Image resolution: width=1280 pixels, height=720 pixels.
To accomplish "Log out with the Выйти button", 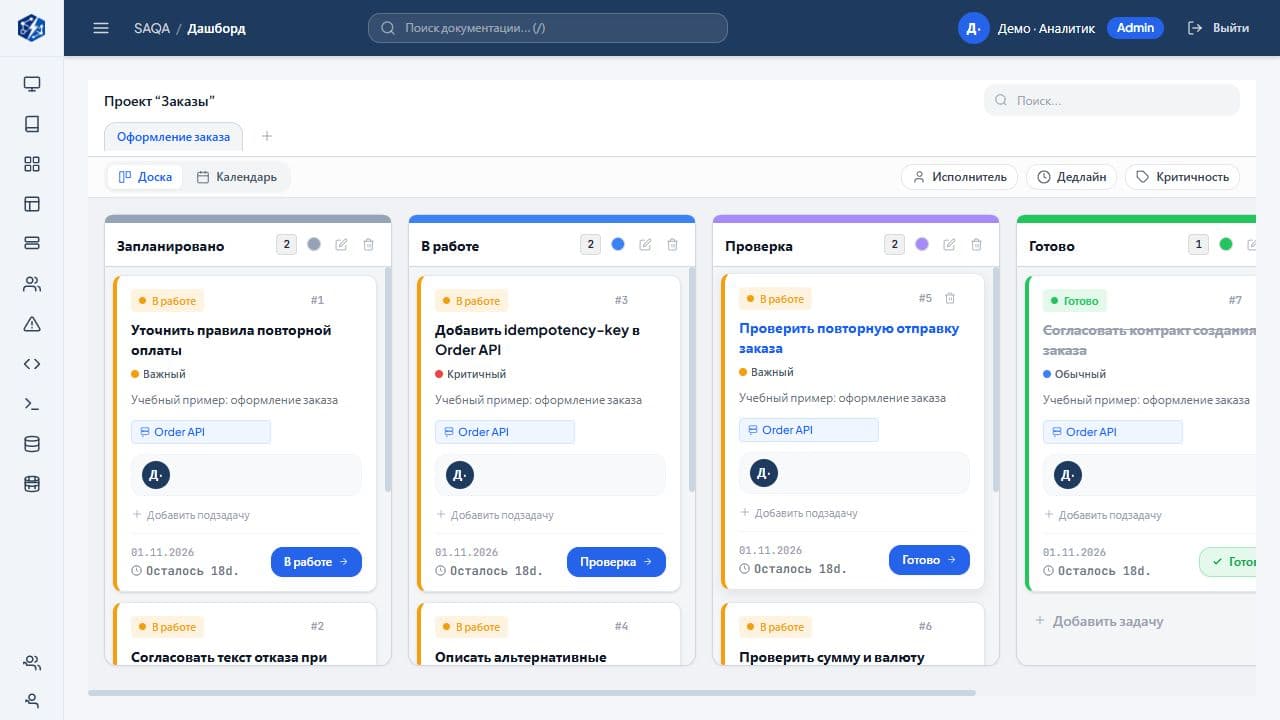I will pos(1218,28).
